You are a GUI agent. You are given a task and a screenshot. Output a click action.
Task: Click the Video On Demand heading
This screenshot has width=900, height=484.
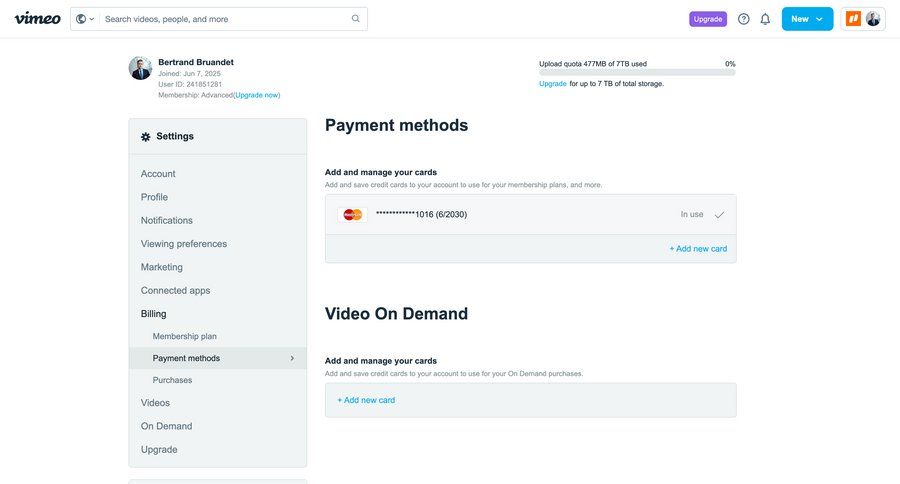click(x=396, y=313)
